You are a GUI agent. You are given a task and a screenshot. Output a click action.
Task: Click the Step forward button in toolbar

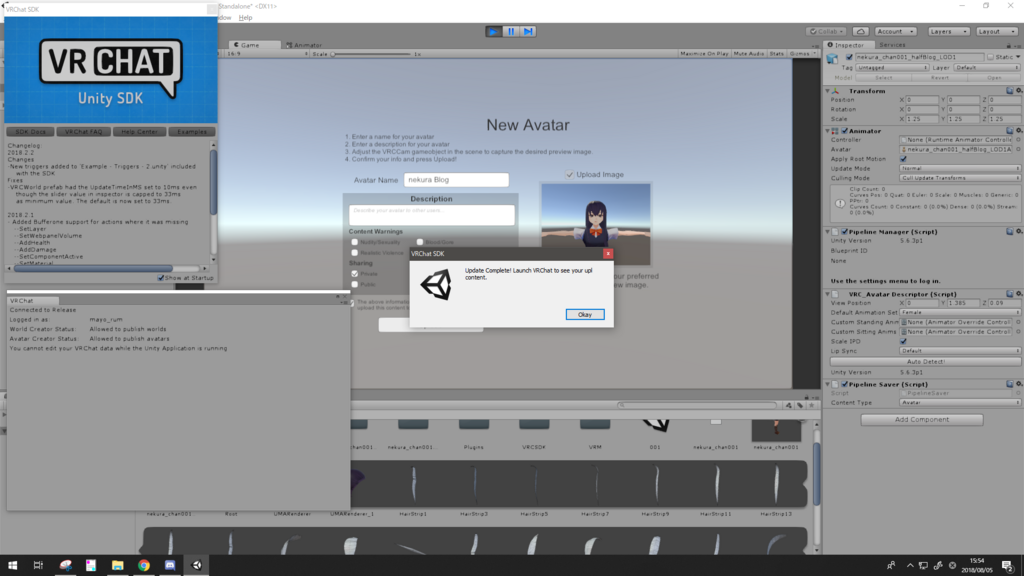pos(528,31)
